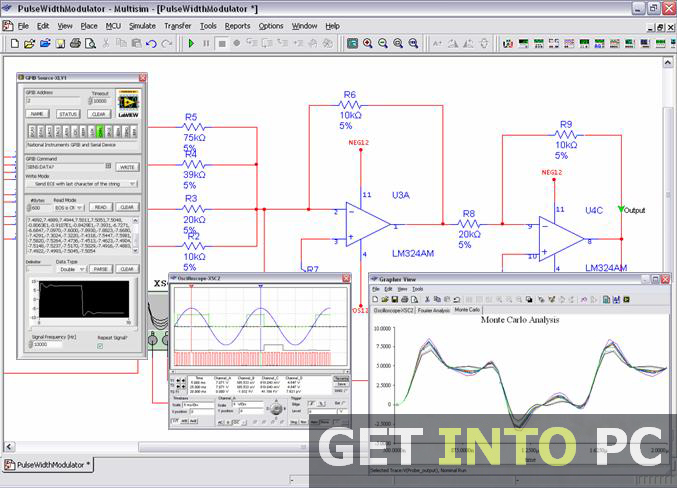The height and width of the screenshot is (488, 677).
Task: Select PulseWidthModulator sheet tab
Action: 48,465
